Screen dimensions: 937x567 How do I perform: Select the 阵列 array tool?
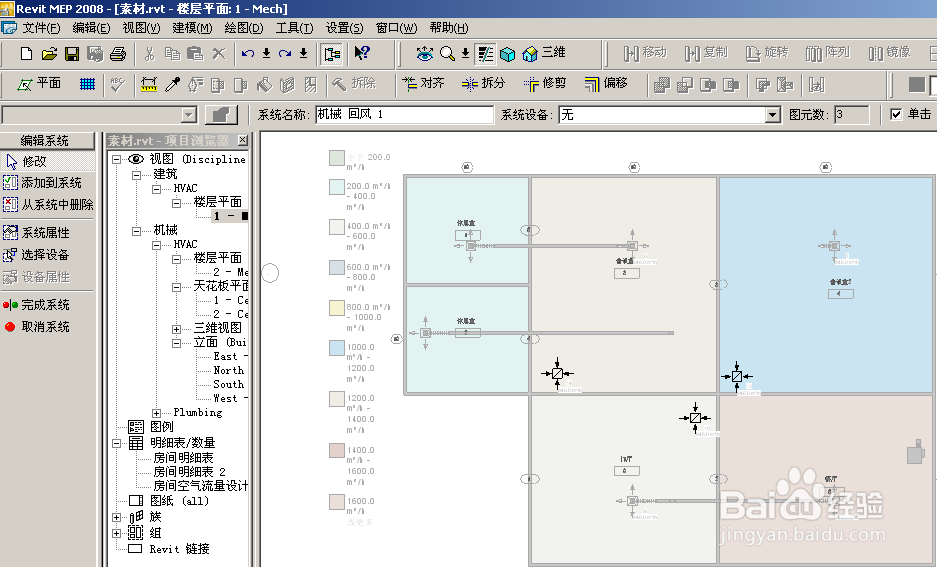pyautogui.click(x=828, y=53)
